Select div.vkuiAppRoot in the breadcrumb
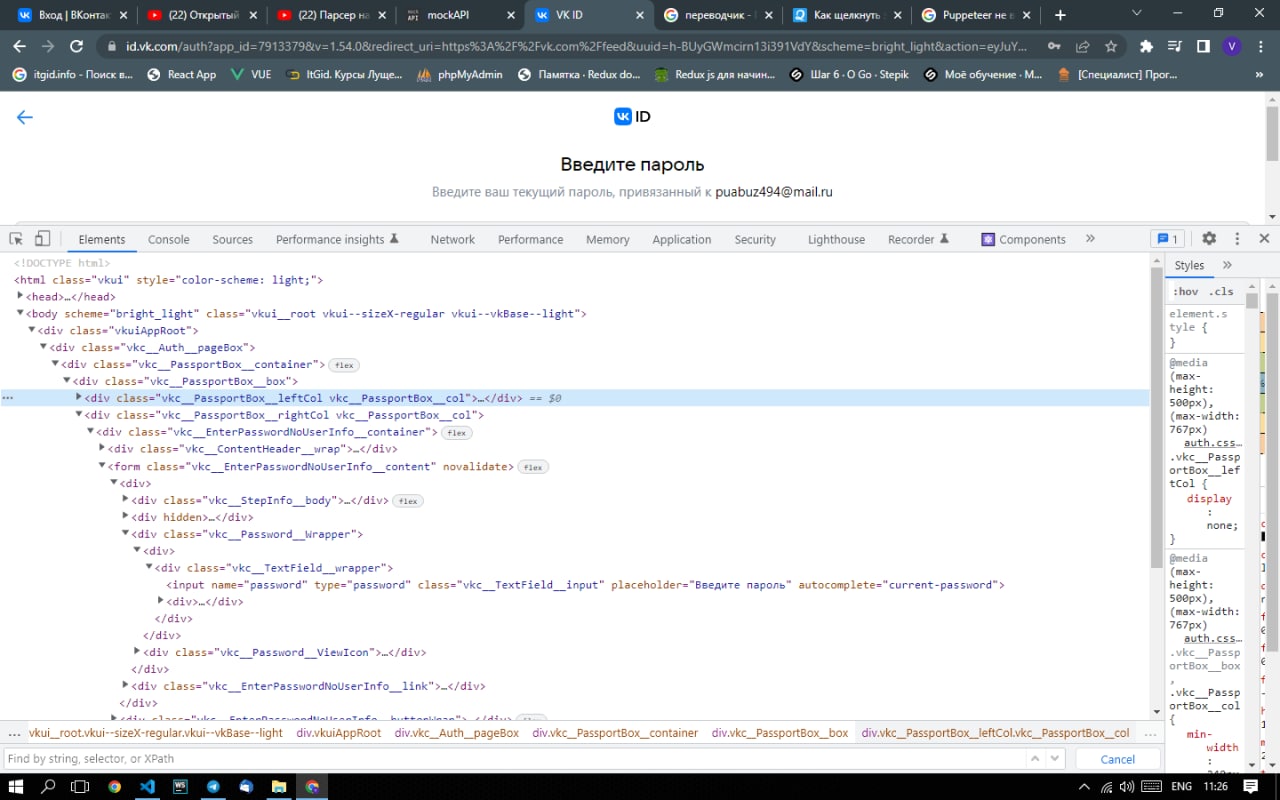 (x=339, y=733)
